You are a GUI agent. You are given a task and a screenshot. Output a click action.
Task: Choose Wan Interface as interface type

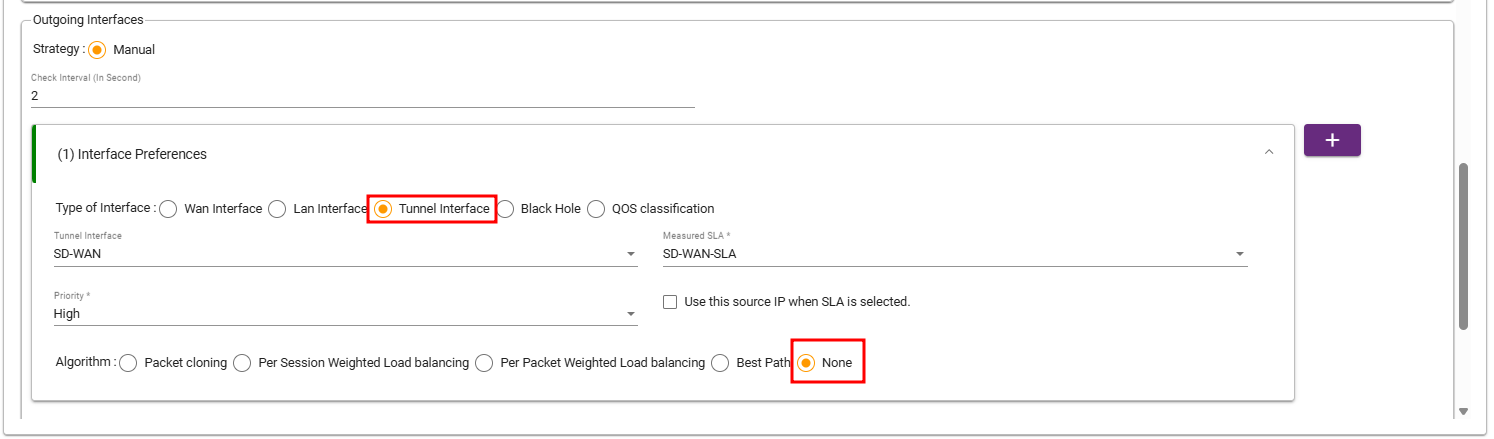168,209
